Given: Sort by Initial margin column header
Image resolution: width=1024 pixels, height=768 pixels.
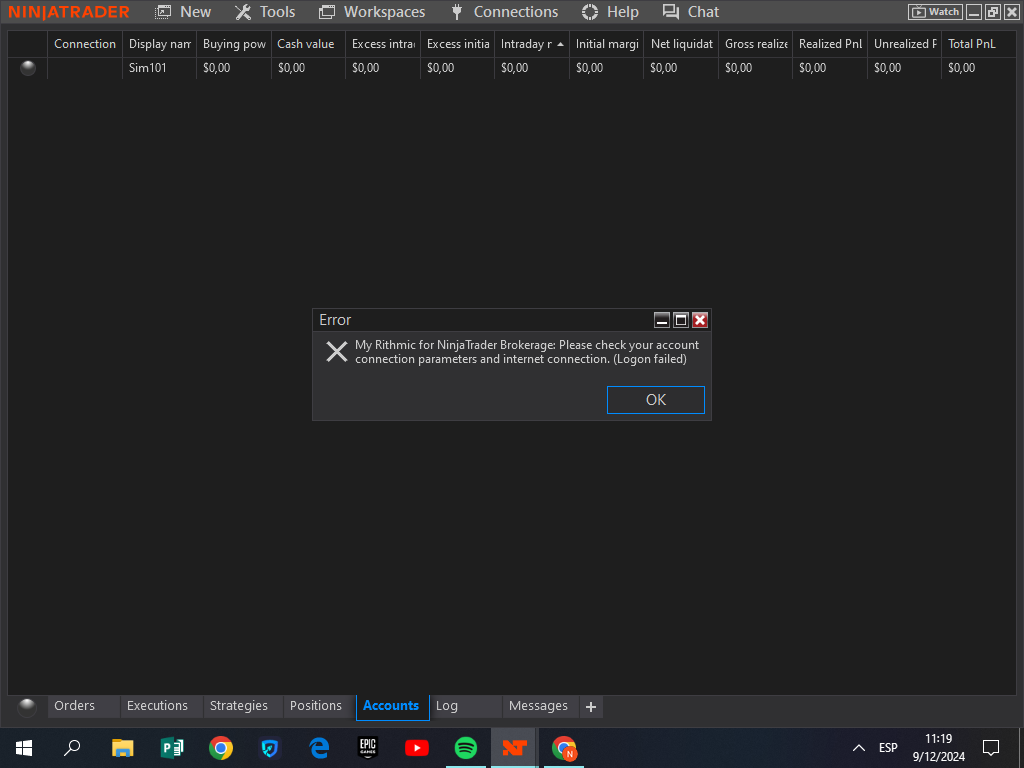Looking at the screenshot, I should [607, 44].
